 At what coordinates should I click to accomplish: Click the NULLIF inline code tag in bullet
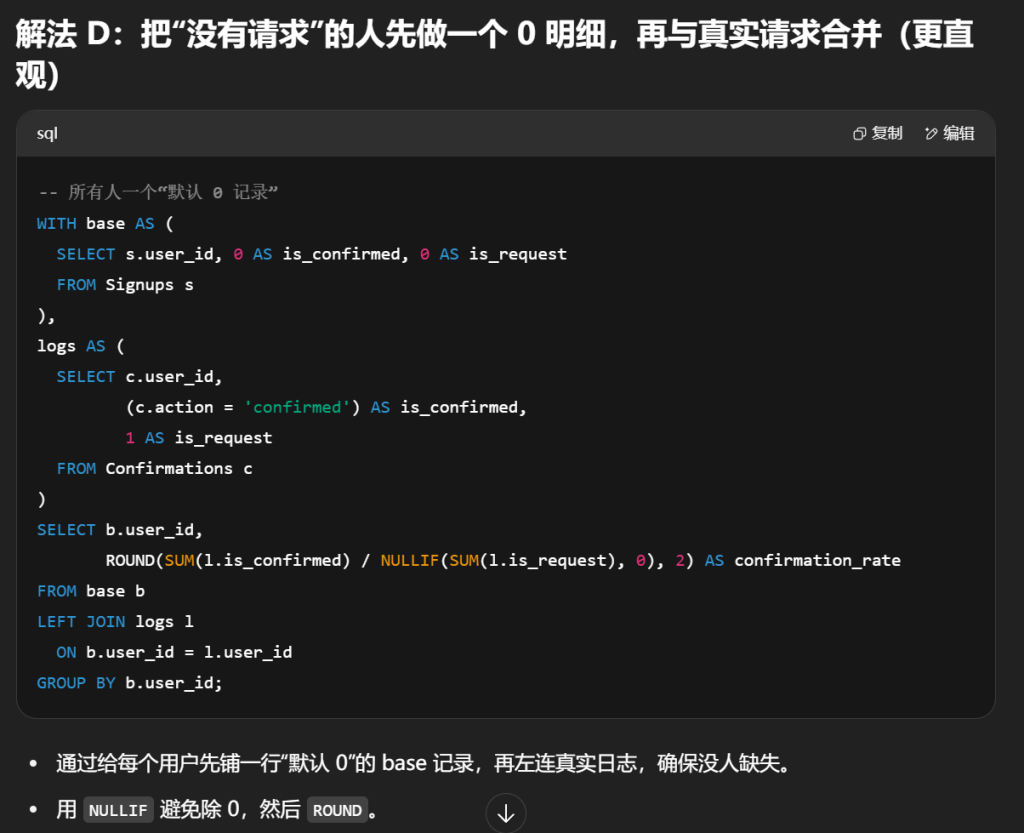[118, 811]
